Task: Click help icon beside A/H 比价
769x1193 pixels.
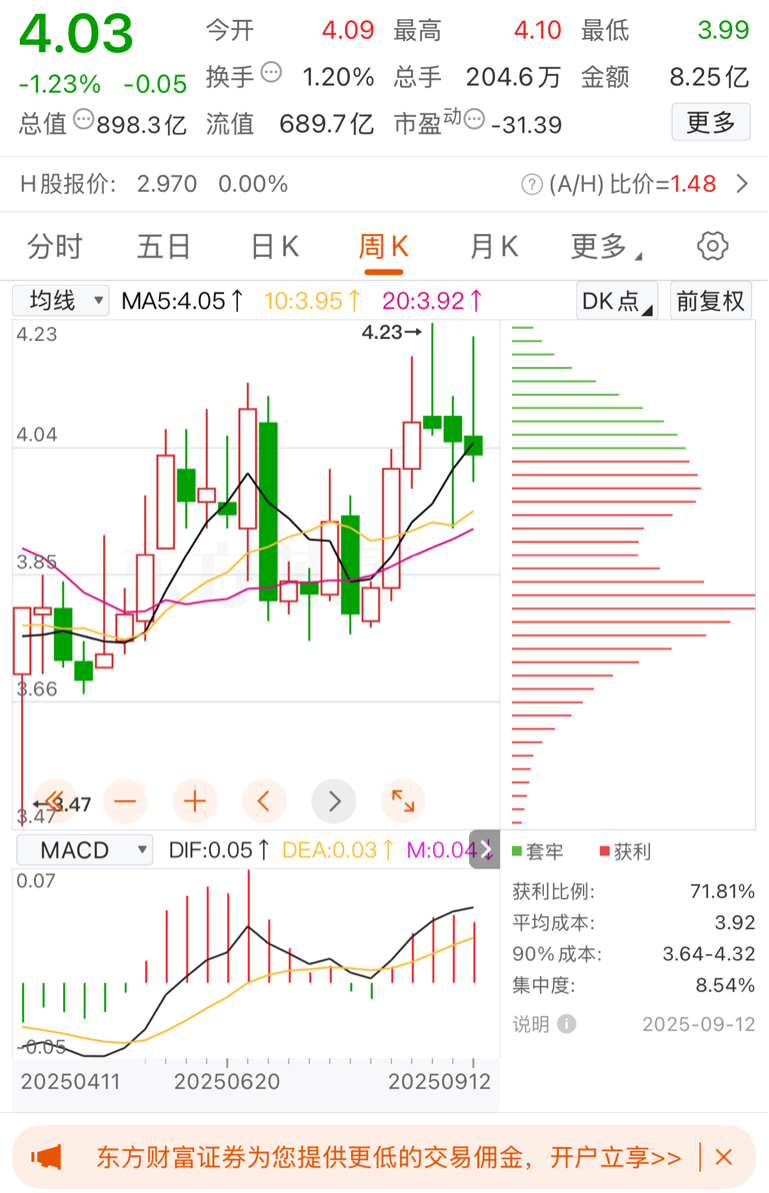Action: click(532, 184)
